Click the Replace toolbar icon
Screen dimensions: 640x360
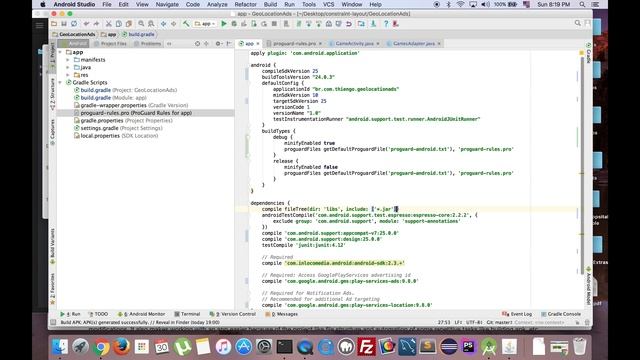(x=151, y=24)
